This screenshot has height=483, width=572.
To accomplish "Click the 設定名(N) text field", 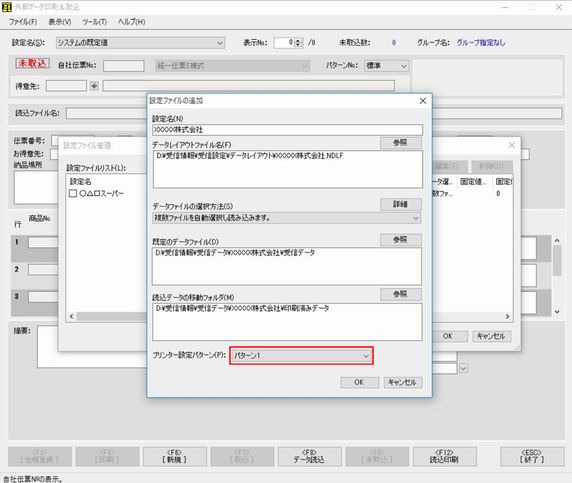I will (287, 130).
